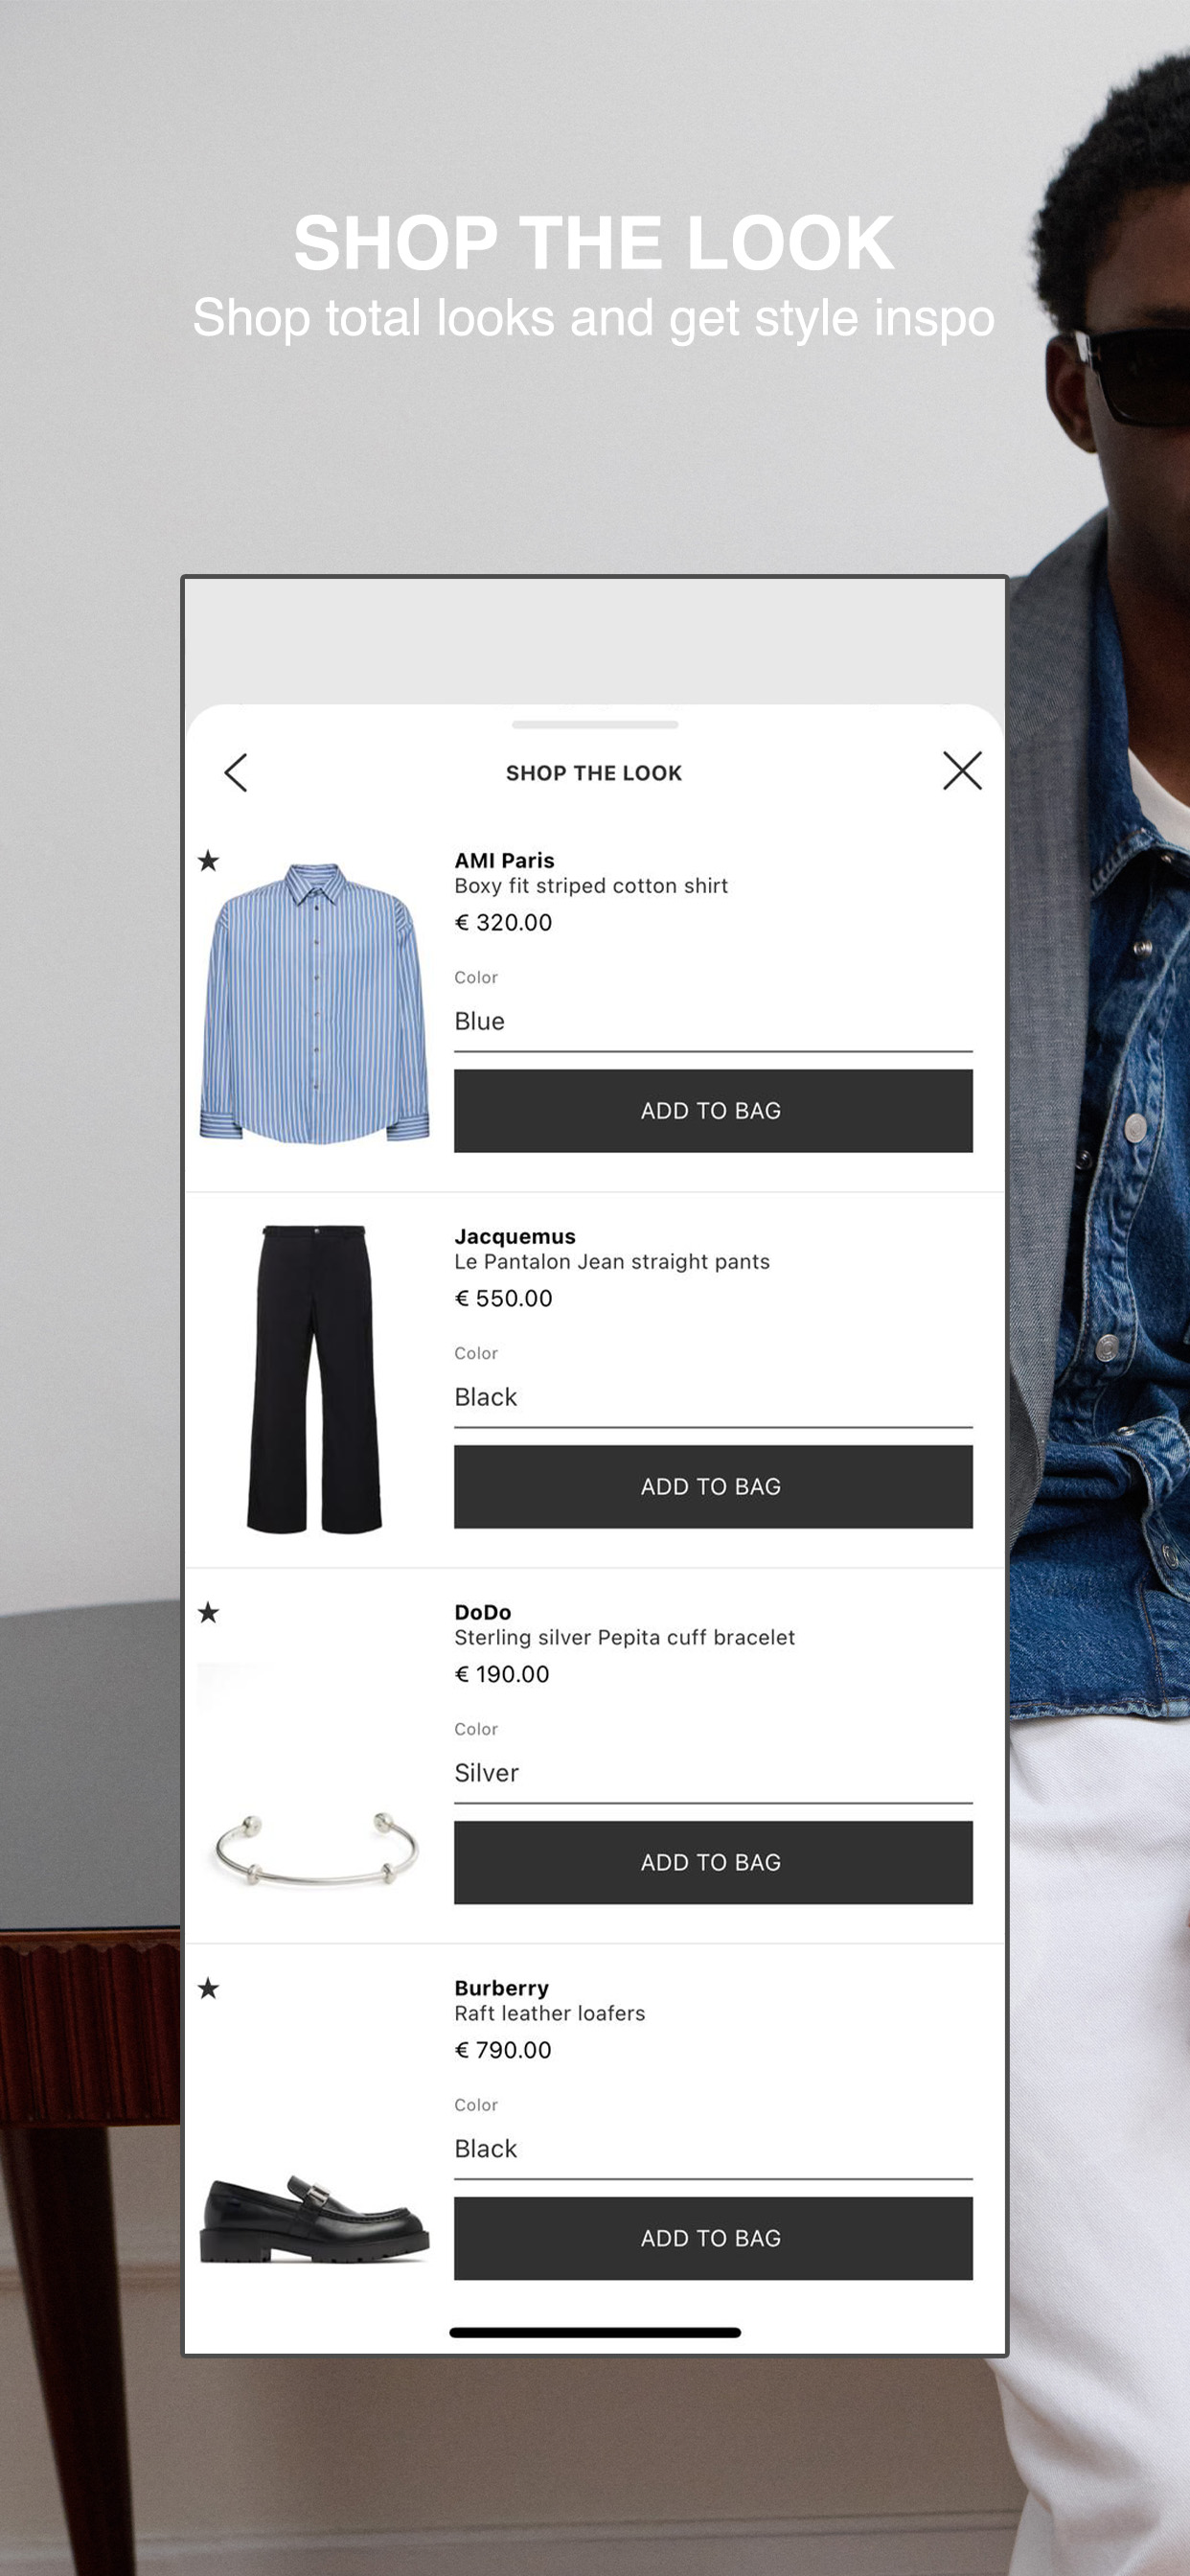The width and height of the screenshot is (1190, 2576).
Task: Add the AMI Paris striped shirt to bag
Action: tap(713, 1111)
